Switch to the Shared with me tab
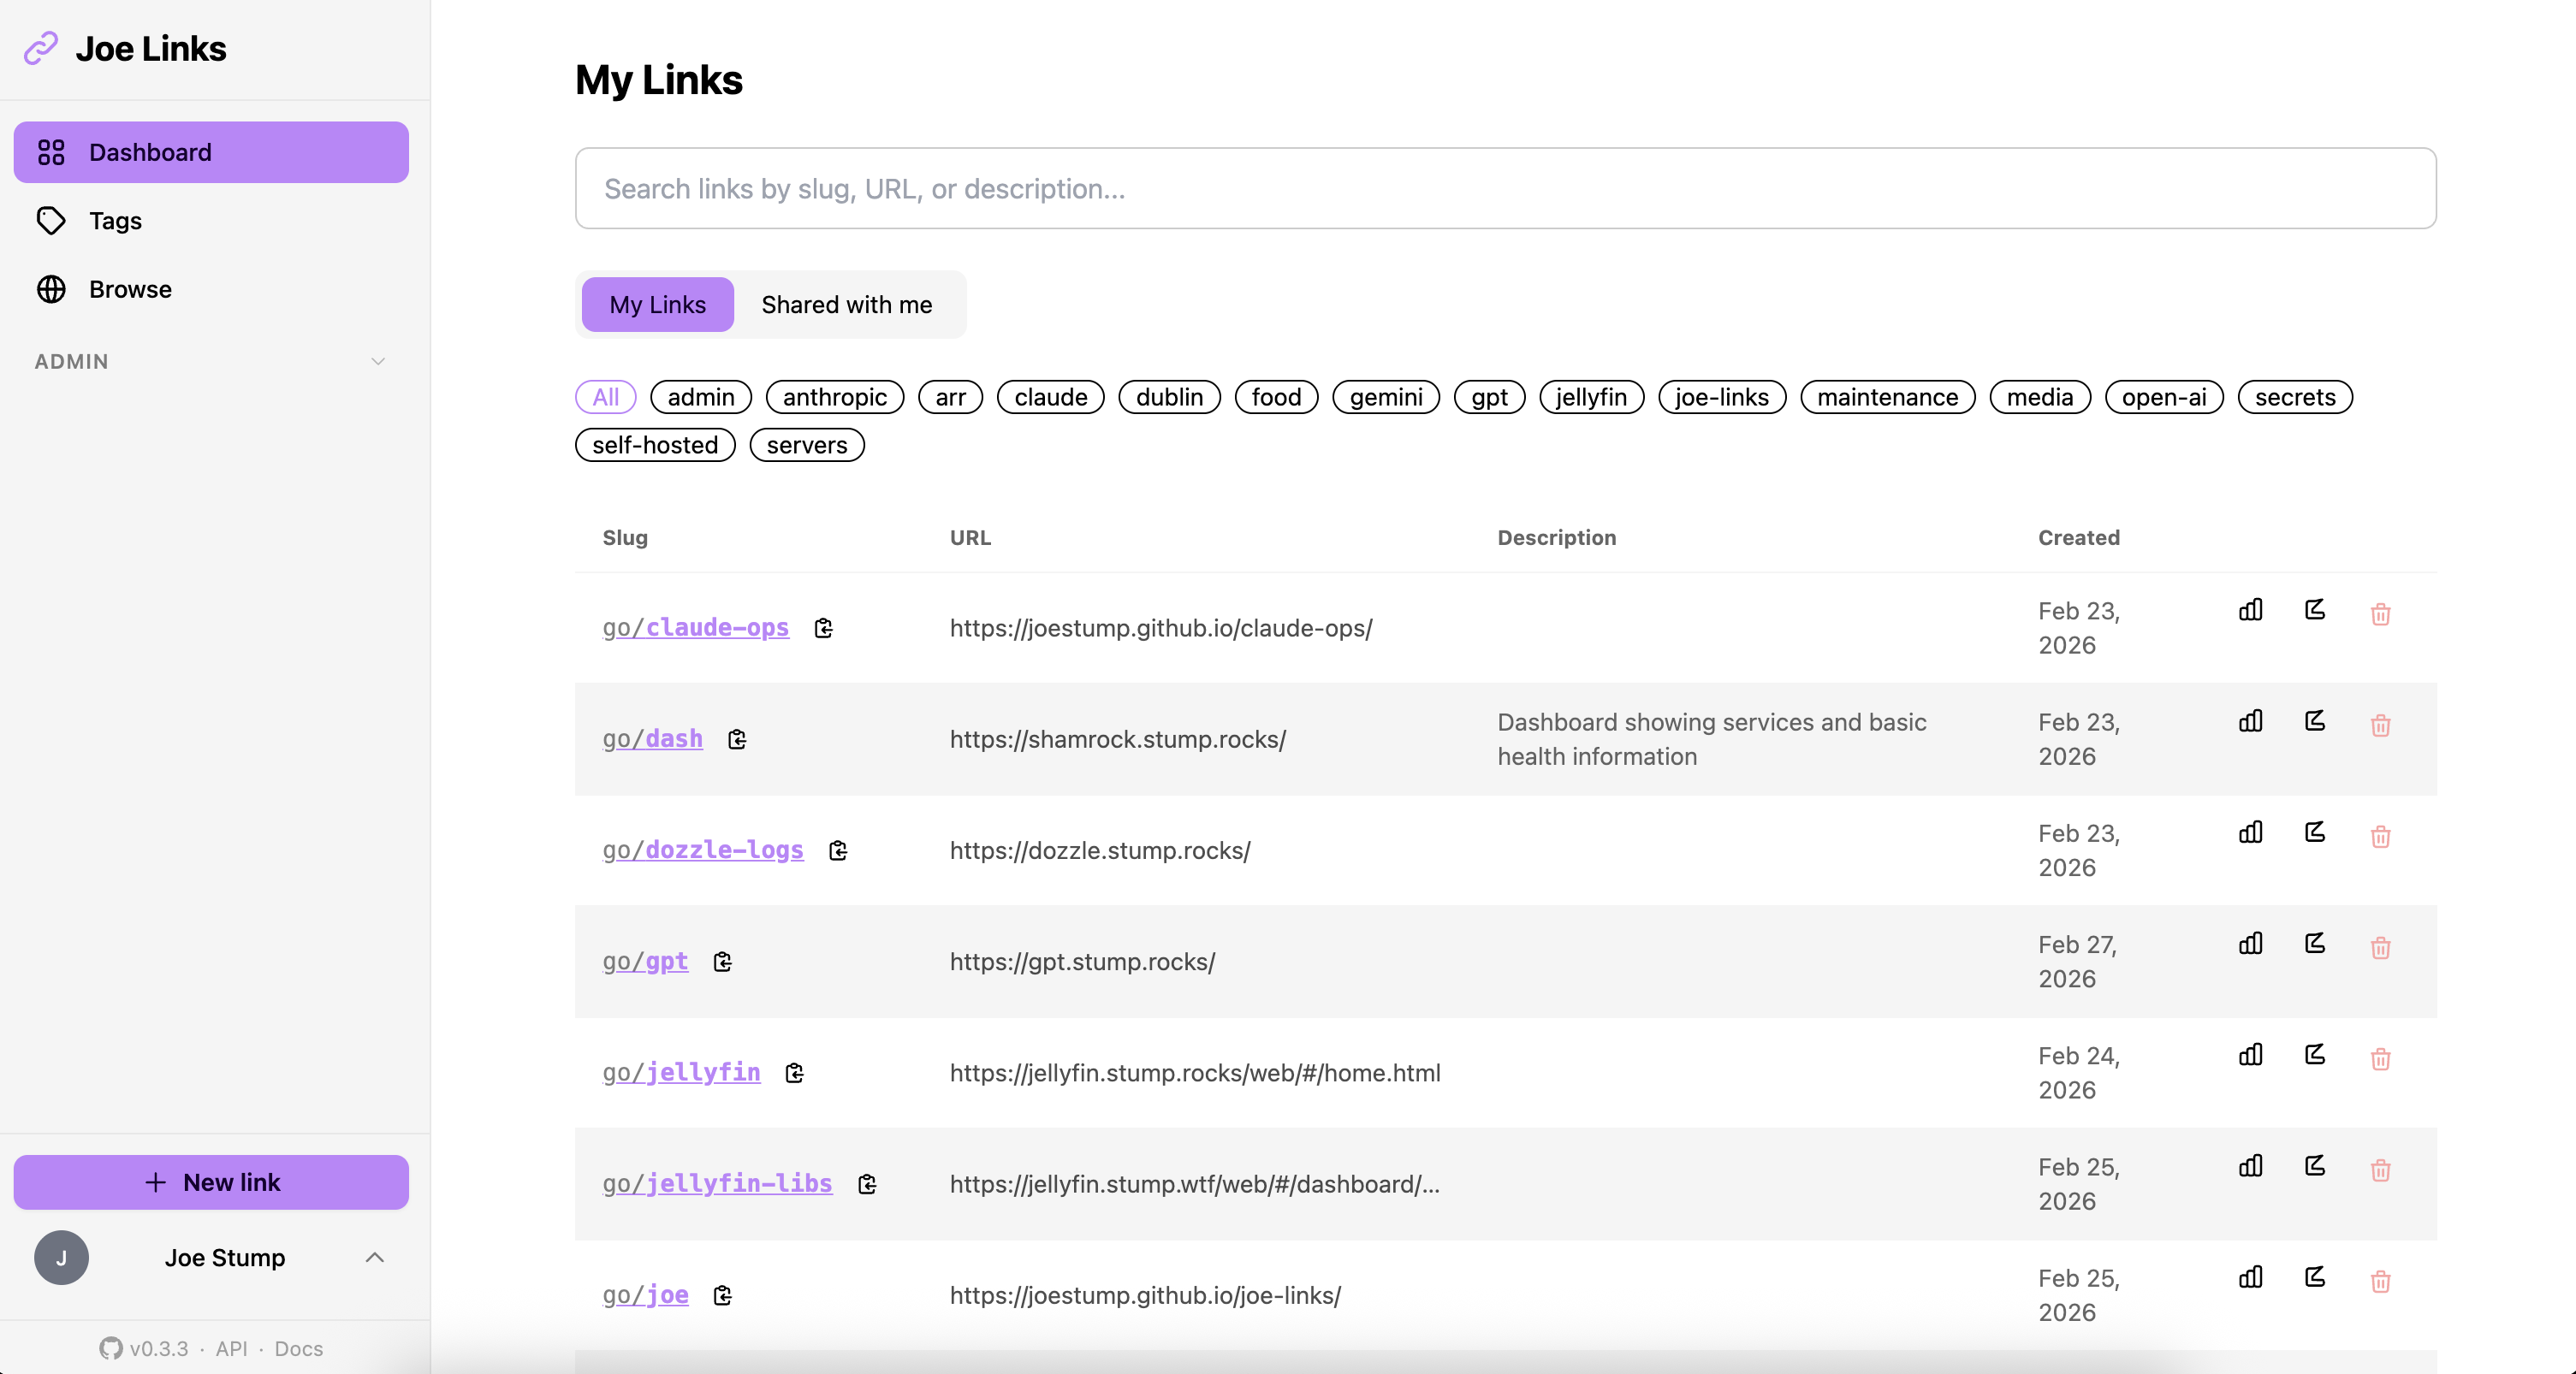The height and width of the screenshot is (1374, 2576). [846, 304]
